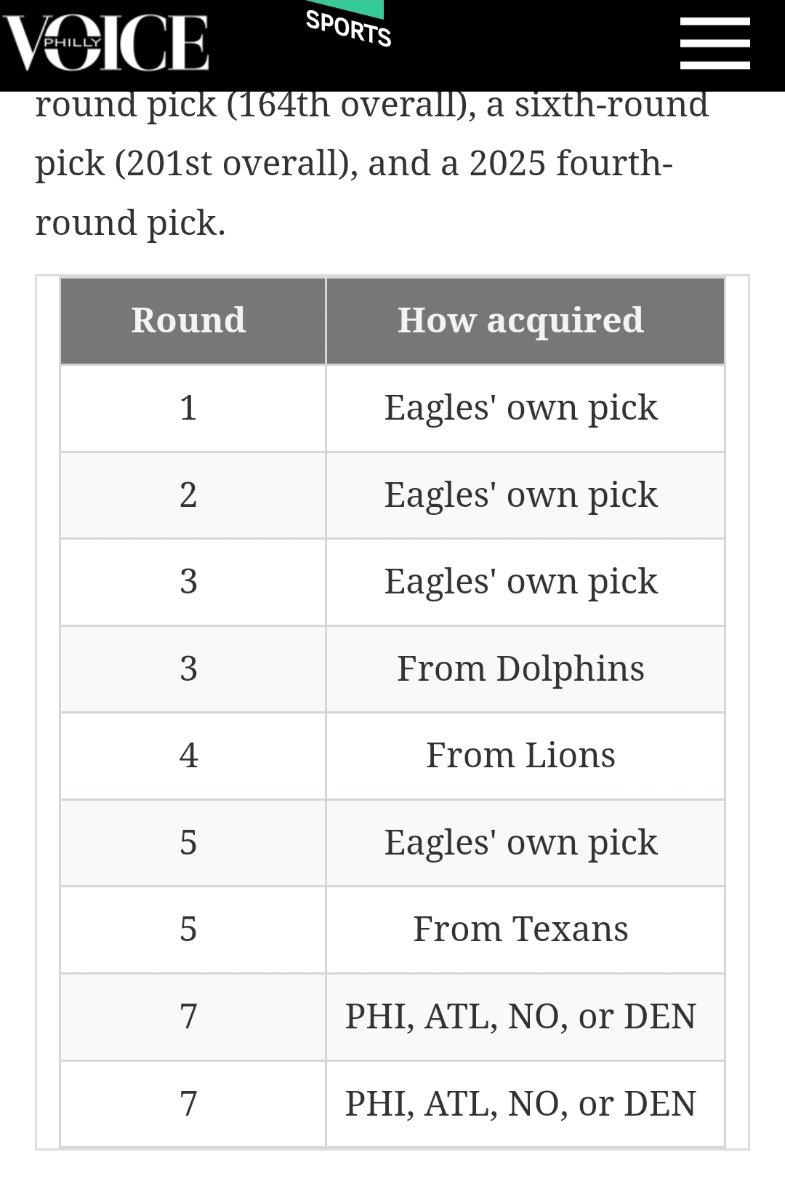785x1200 pixels.
Task: Open the Sports section tab
Action: 348,26
